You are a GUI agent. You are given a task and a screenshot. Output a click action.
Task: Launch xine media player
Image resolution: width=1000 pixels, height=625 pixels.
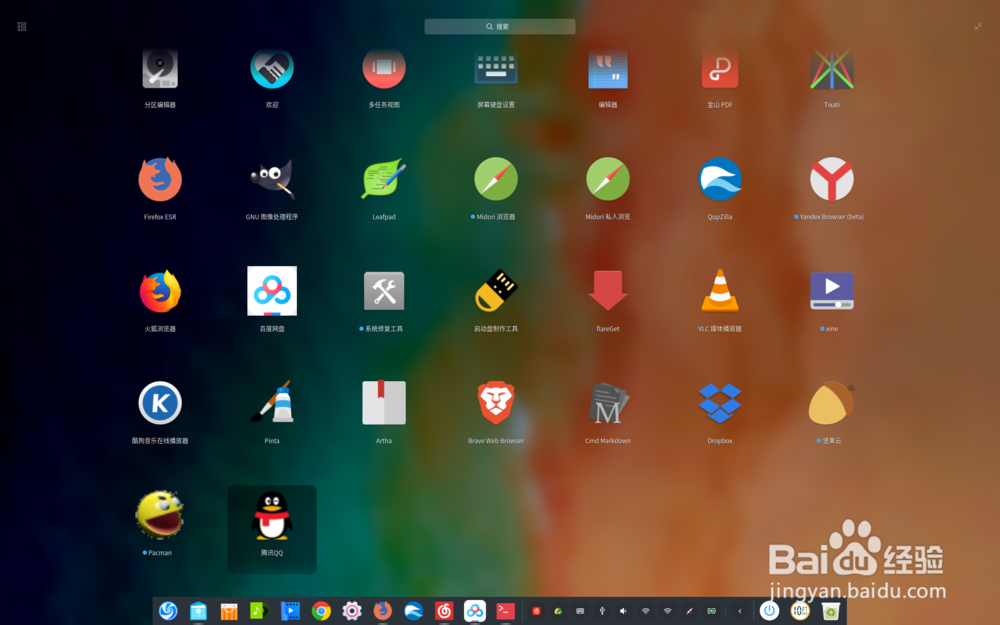pos(832,291)
